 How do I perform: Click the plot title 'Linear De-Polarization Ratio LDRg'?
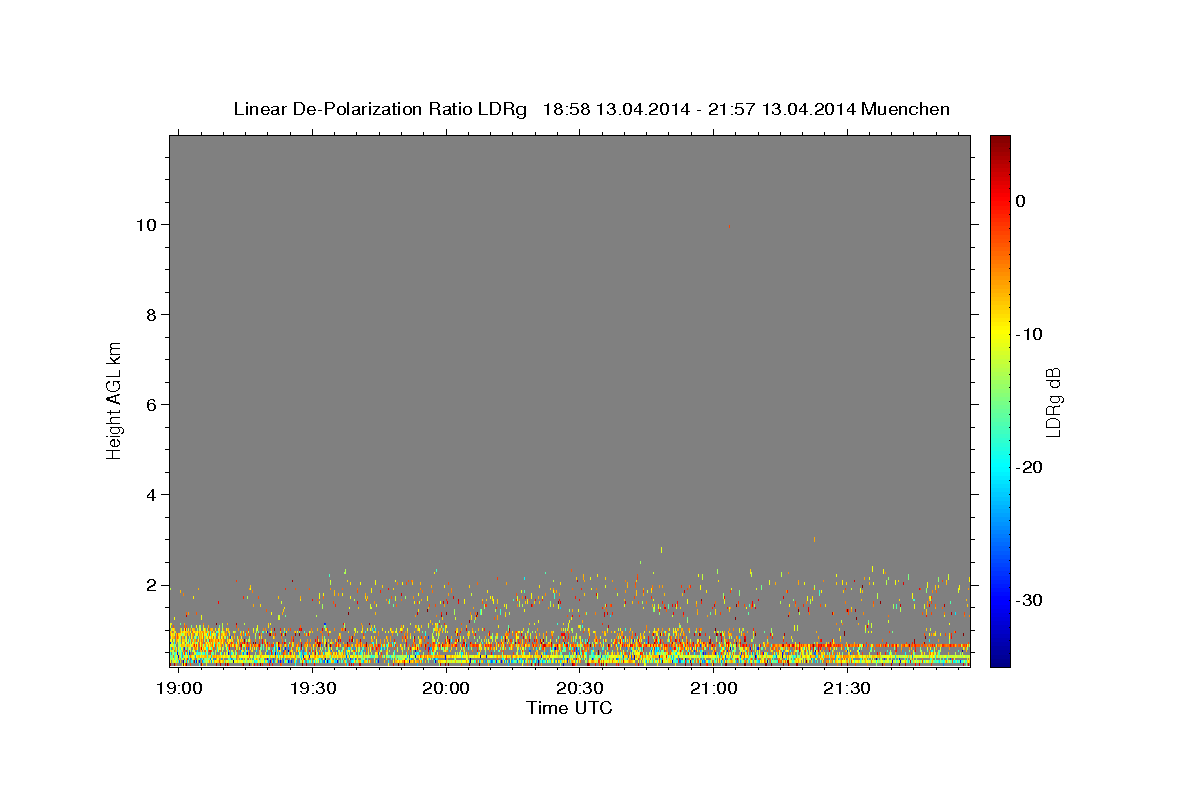pos(380,109)
